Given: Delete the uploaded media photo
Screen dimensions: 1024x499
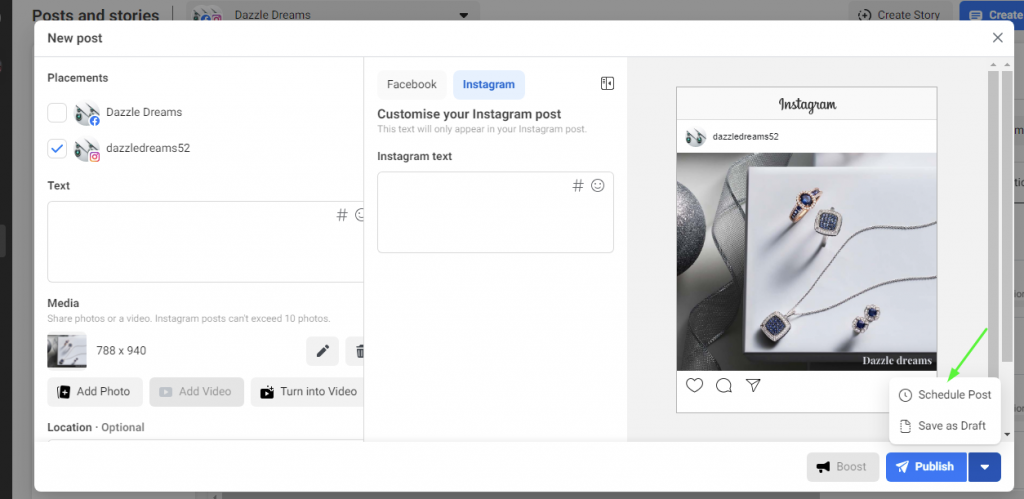Looking at the screenshot, I should click(355, 351).
